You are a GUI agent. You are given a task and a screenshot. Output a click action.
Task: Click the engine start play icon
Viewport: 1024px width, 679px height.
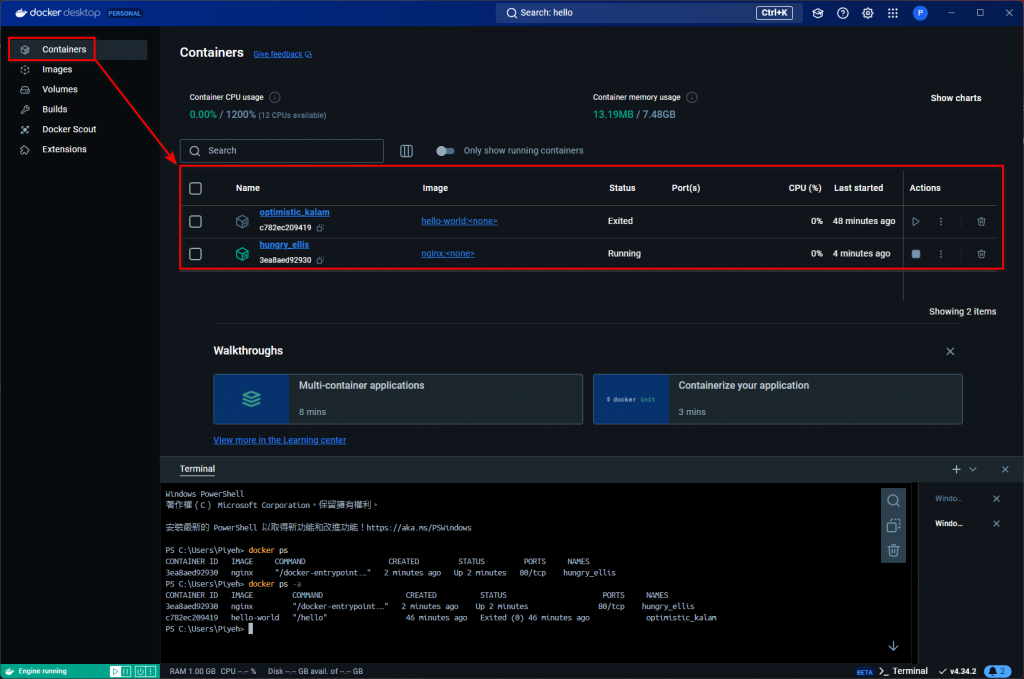click(x=116, y=671)
